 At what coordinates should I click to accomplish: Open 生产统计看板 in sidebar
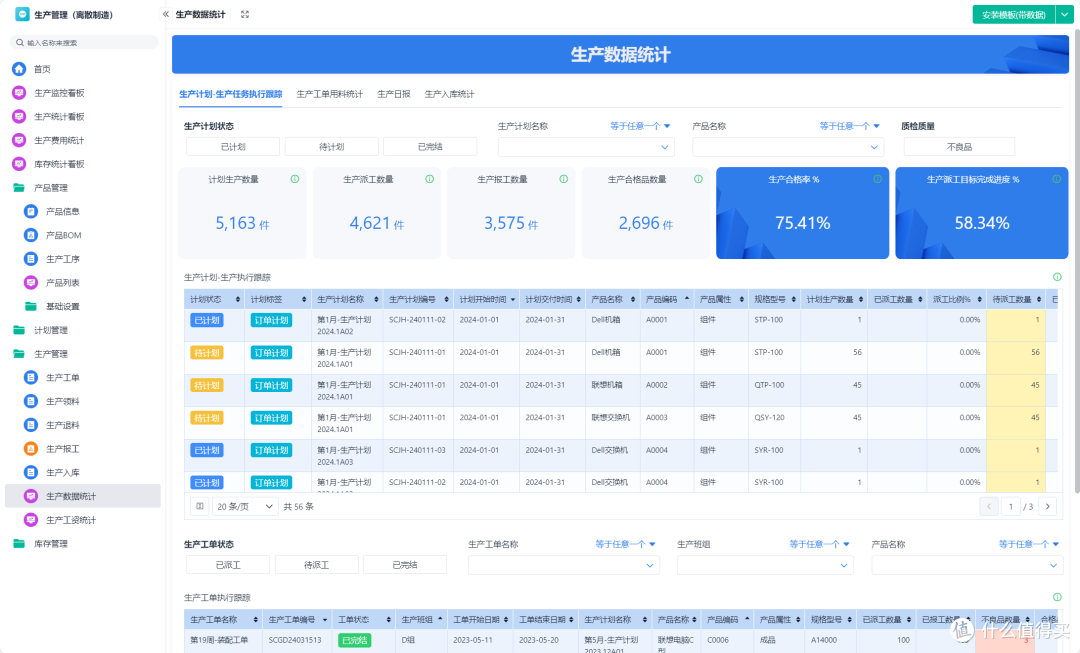click(x=59, y=116)
